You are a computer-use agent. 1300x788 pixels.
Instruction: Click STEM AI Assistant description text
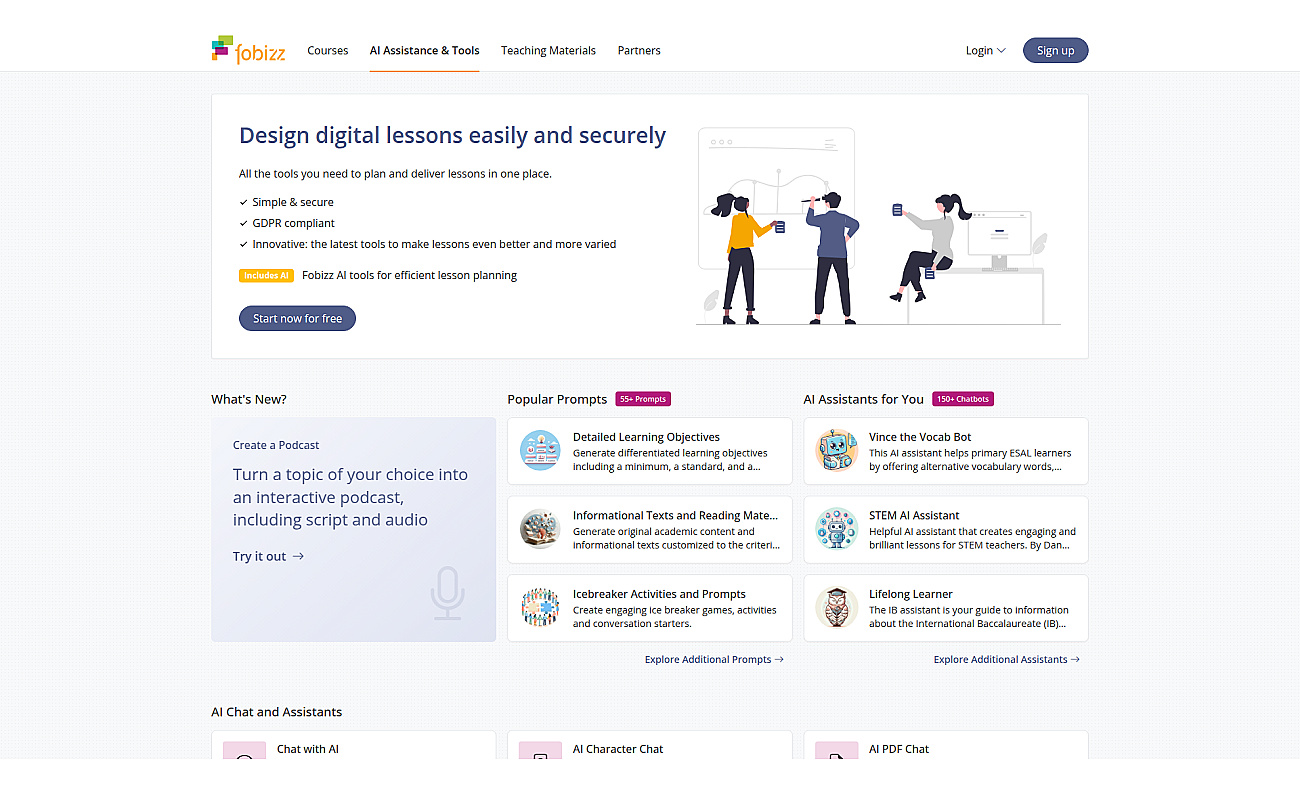click(972, 538)
